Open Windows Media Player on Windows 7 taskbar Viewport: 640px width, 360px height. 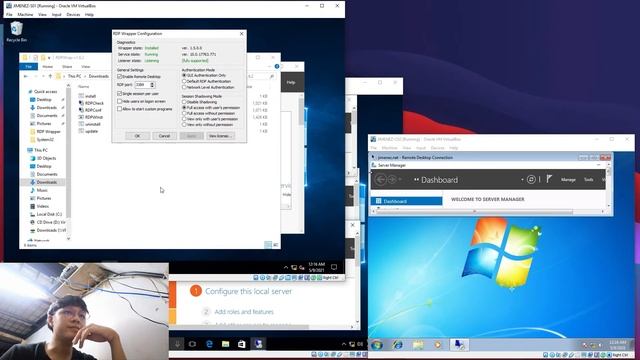pyautogui.click(x=438, y=345)
